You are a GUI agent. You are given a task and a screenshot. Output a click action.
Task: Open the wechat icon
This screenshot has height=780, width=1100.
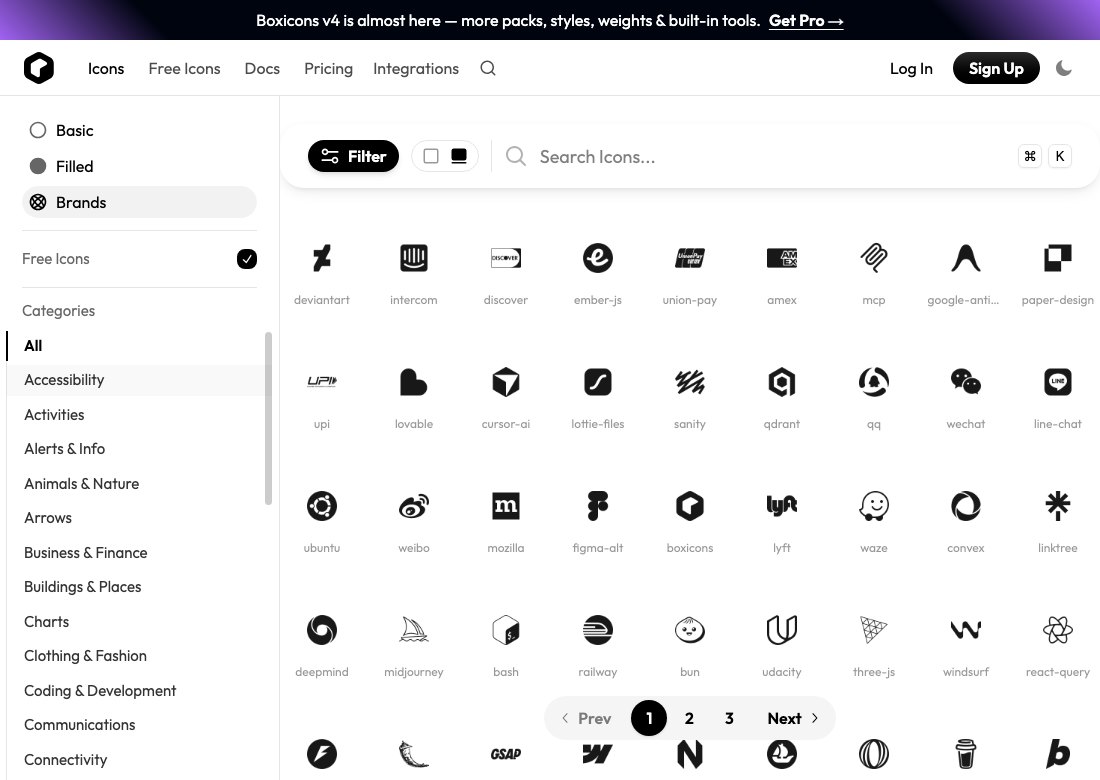coord(966,382)
